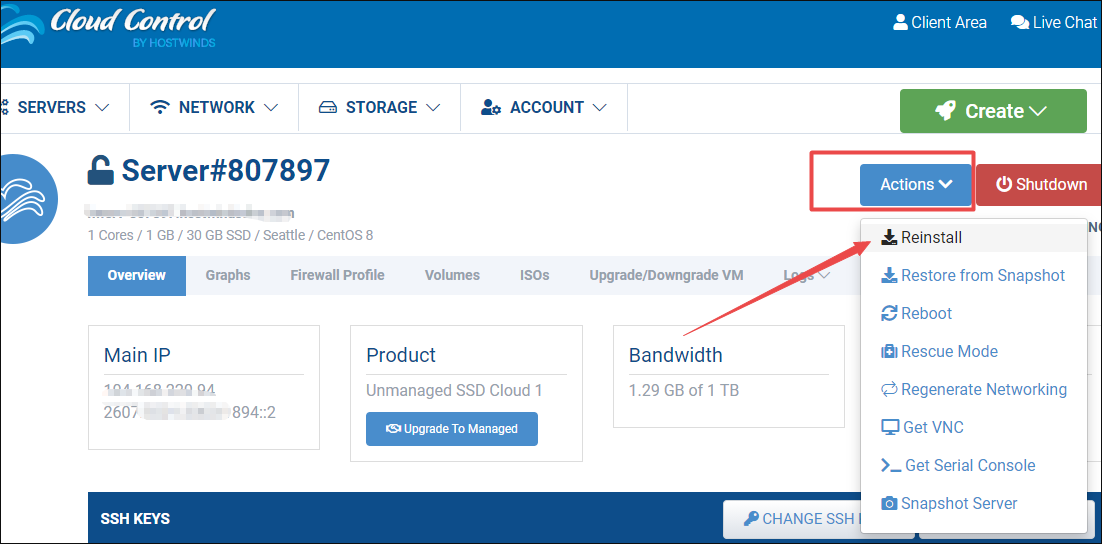Click the Rescue Mode medkit icon
The width and height of the screenshot is (1102, 544).
889,351
